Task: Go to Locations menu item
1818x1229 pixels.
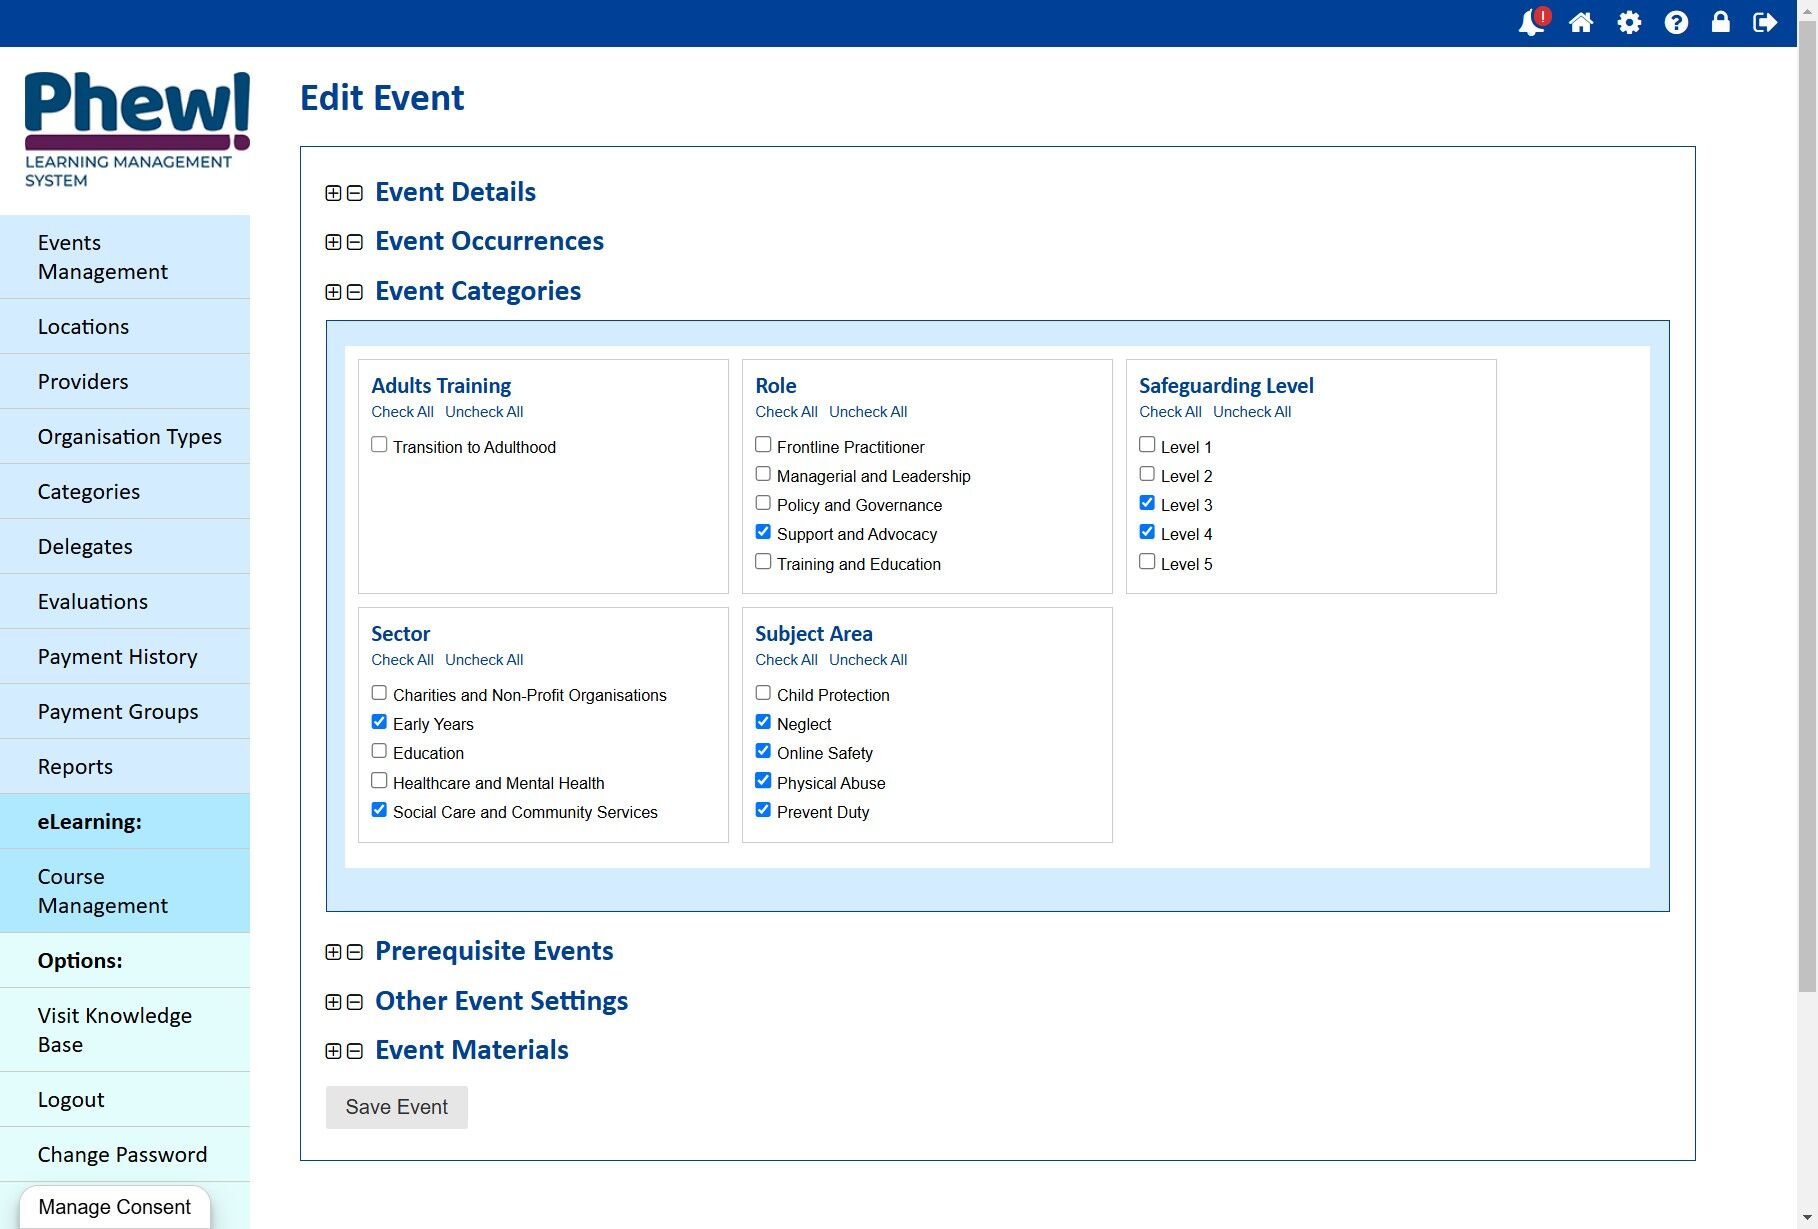Action: 125,327
